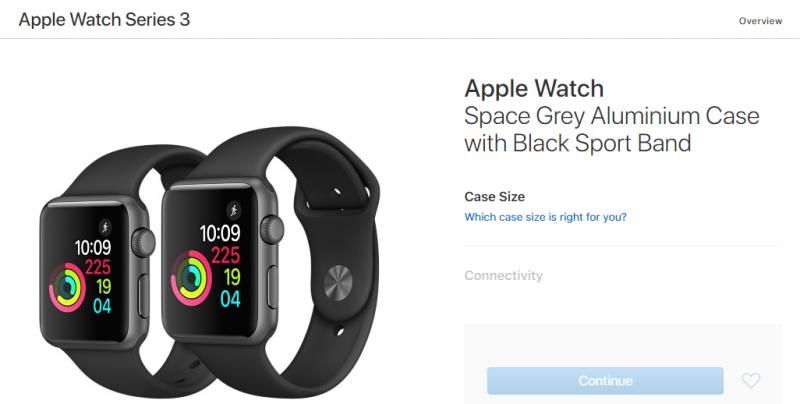Click the activity rings on the left watch
Image resolution: width=800 pixels, height=404 pixels.
click(67, 287)
